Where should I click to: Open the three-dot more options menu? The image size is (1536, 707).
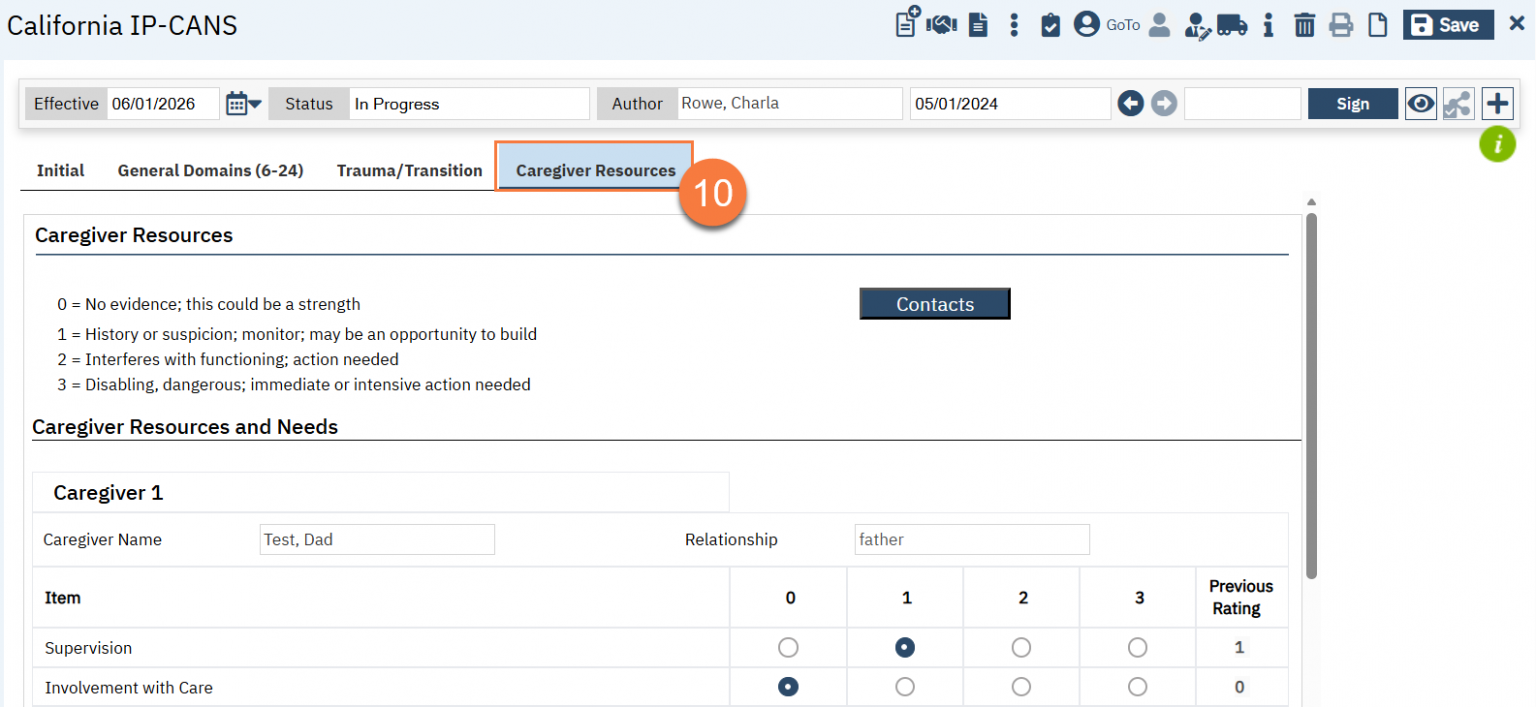pyautogui.click(x=1014, y=25)
